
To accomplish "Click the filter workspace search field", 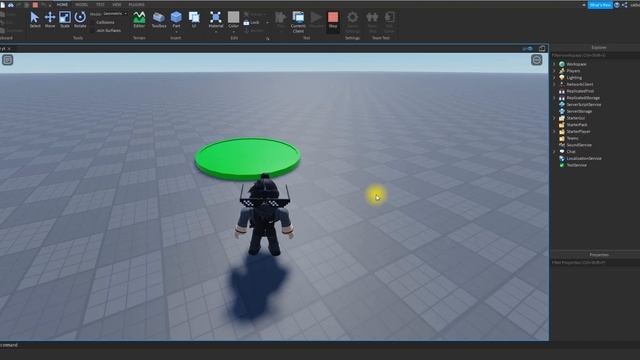I will tap(595, 55).
